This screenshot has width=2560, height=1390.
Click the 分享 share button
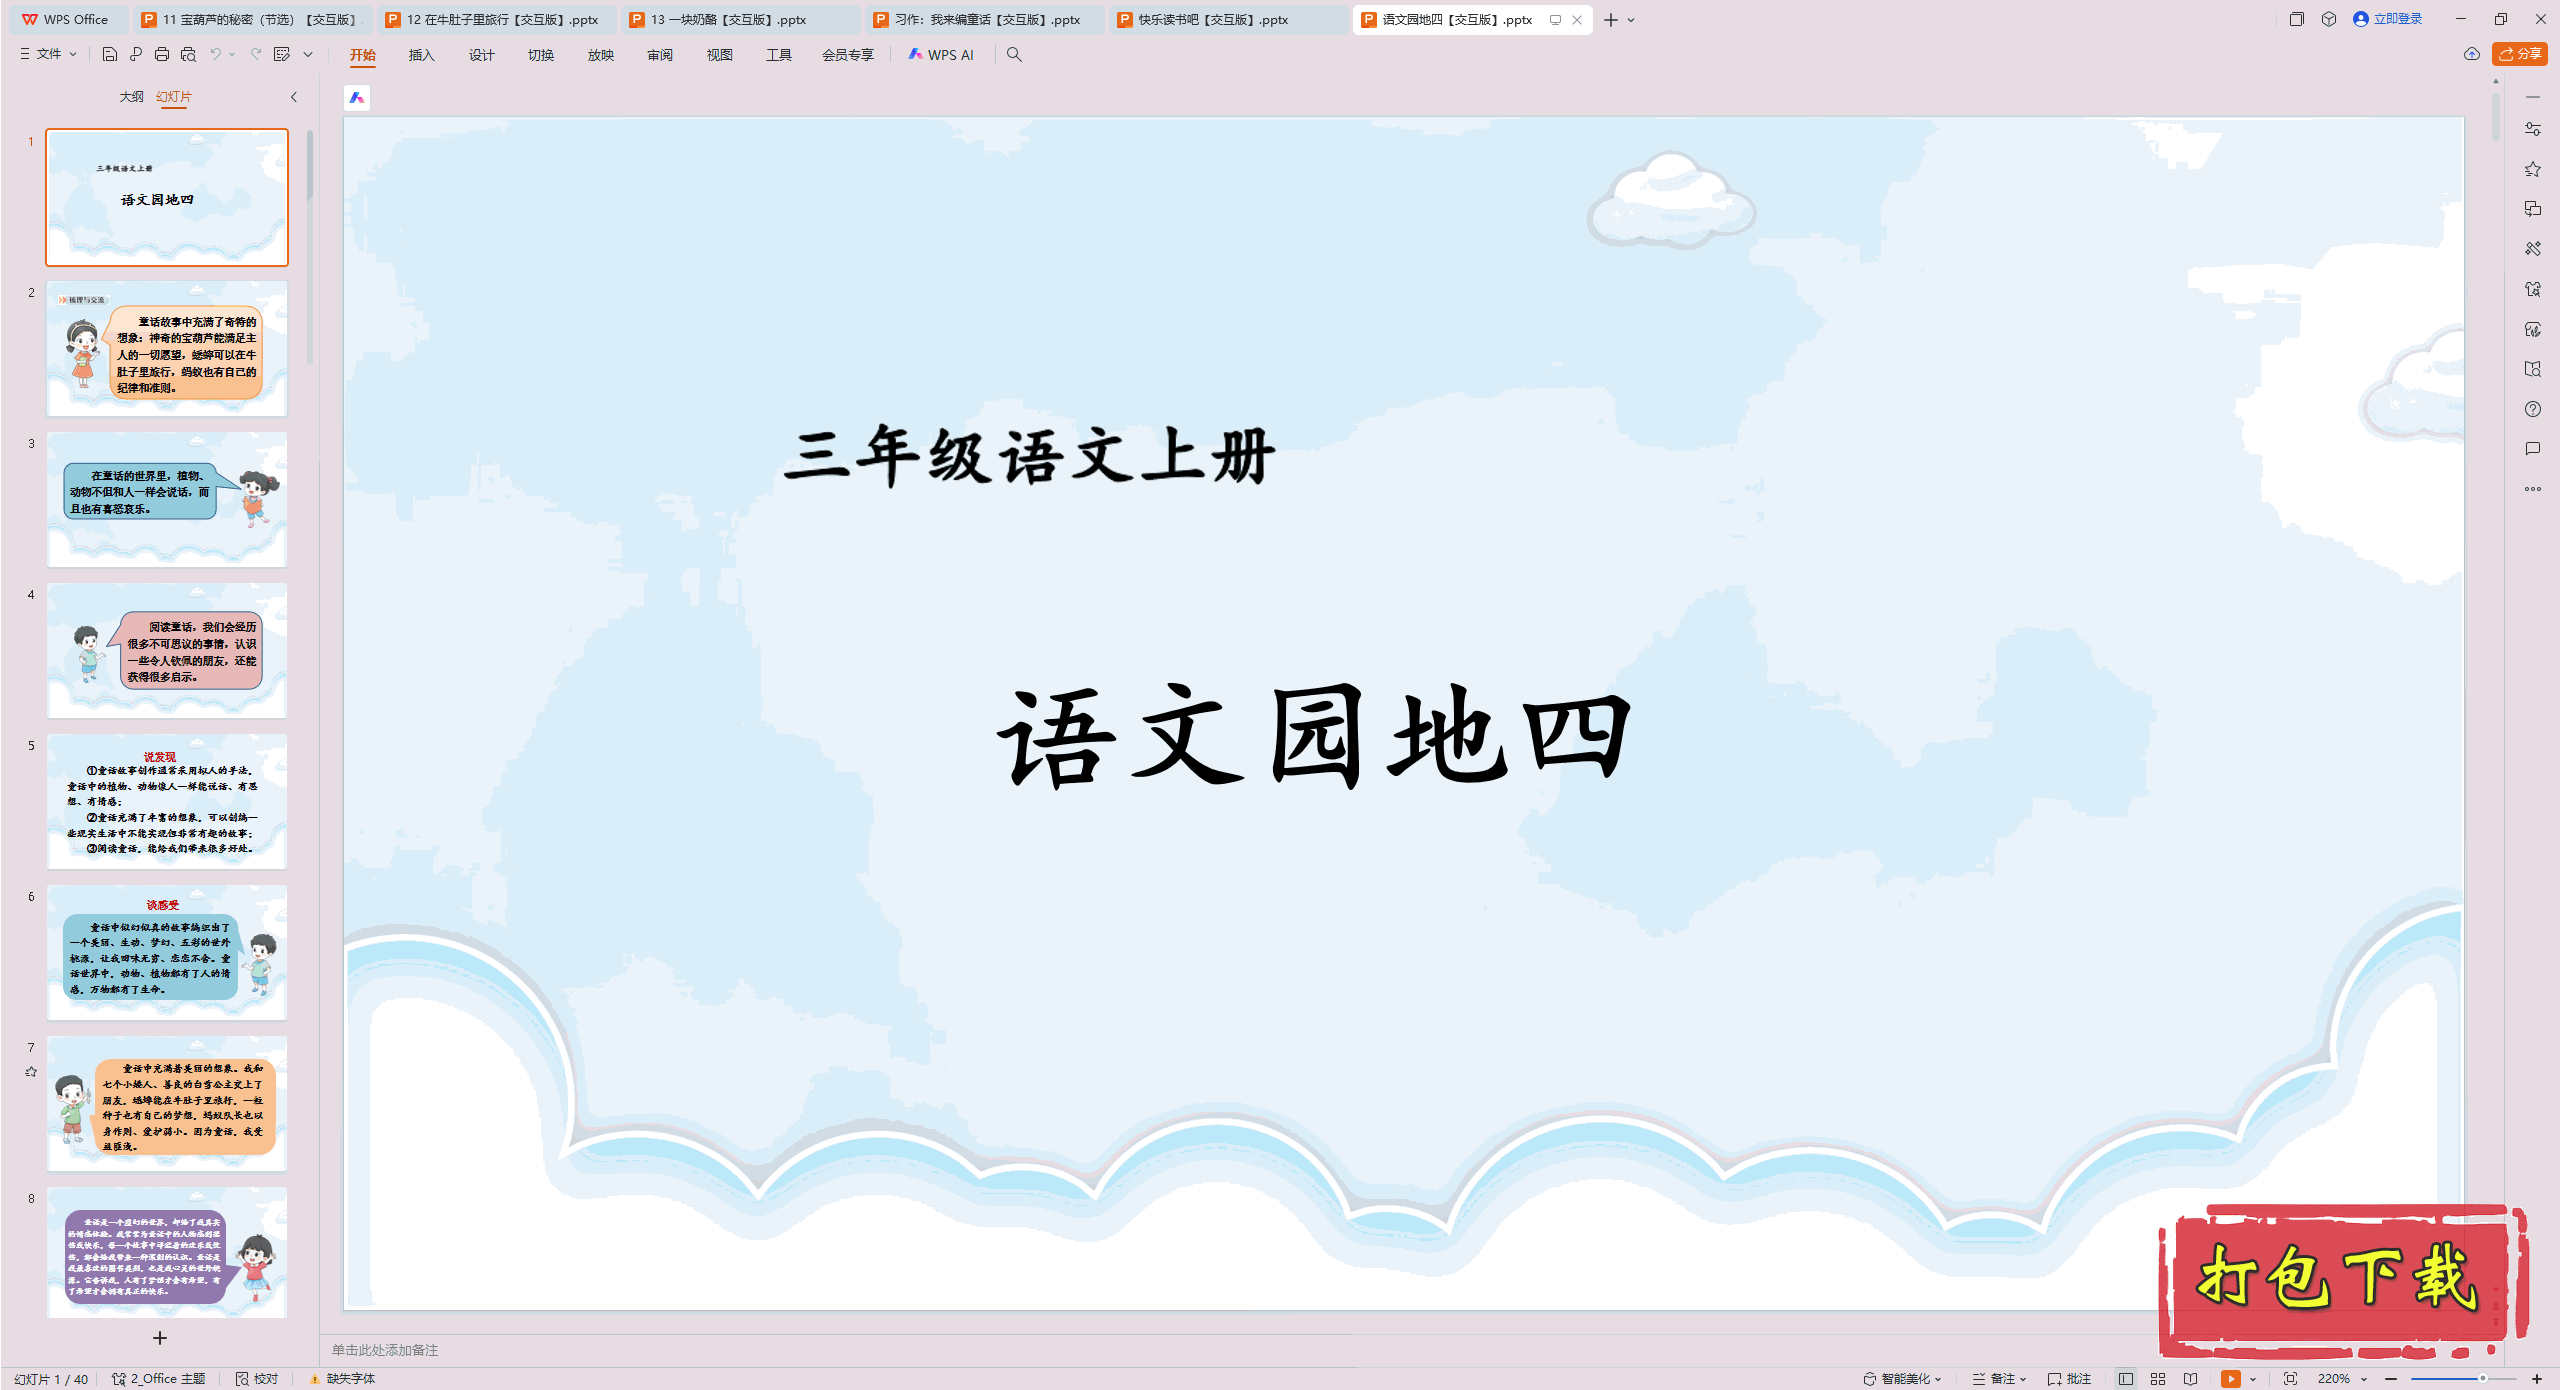tap(2519, 55)
